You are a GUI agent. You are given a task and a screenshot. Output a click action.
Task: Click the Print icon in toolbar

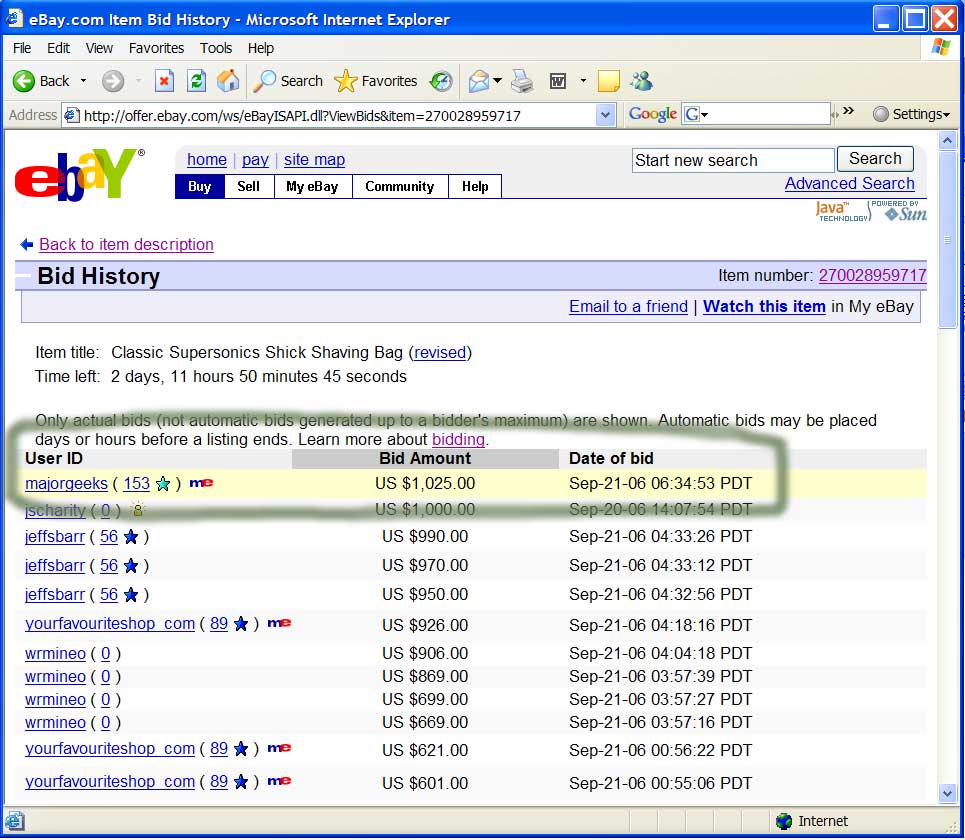coord(522,81)
